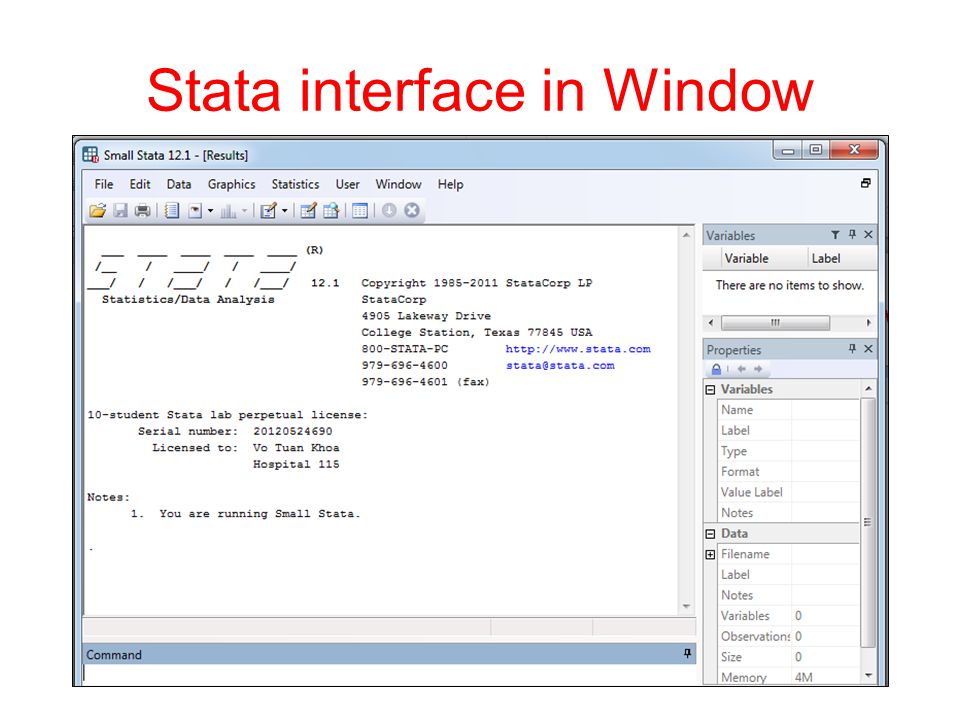Click the Print icon in toolbar
The image size is (960, 720).
coord(142,211)
